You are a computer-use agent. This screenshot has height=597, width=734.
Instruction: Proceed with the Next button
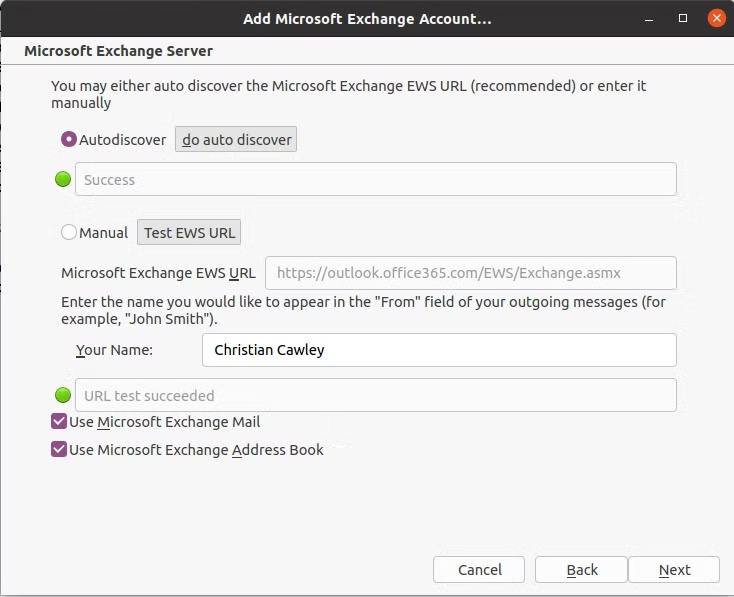point(674,569)
